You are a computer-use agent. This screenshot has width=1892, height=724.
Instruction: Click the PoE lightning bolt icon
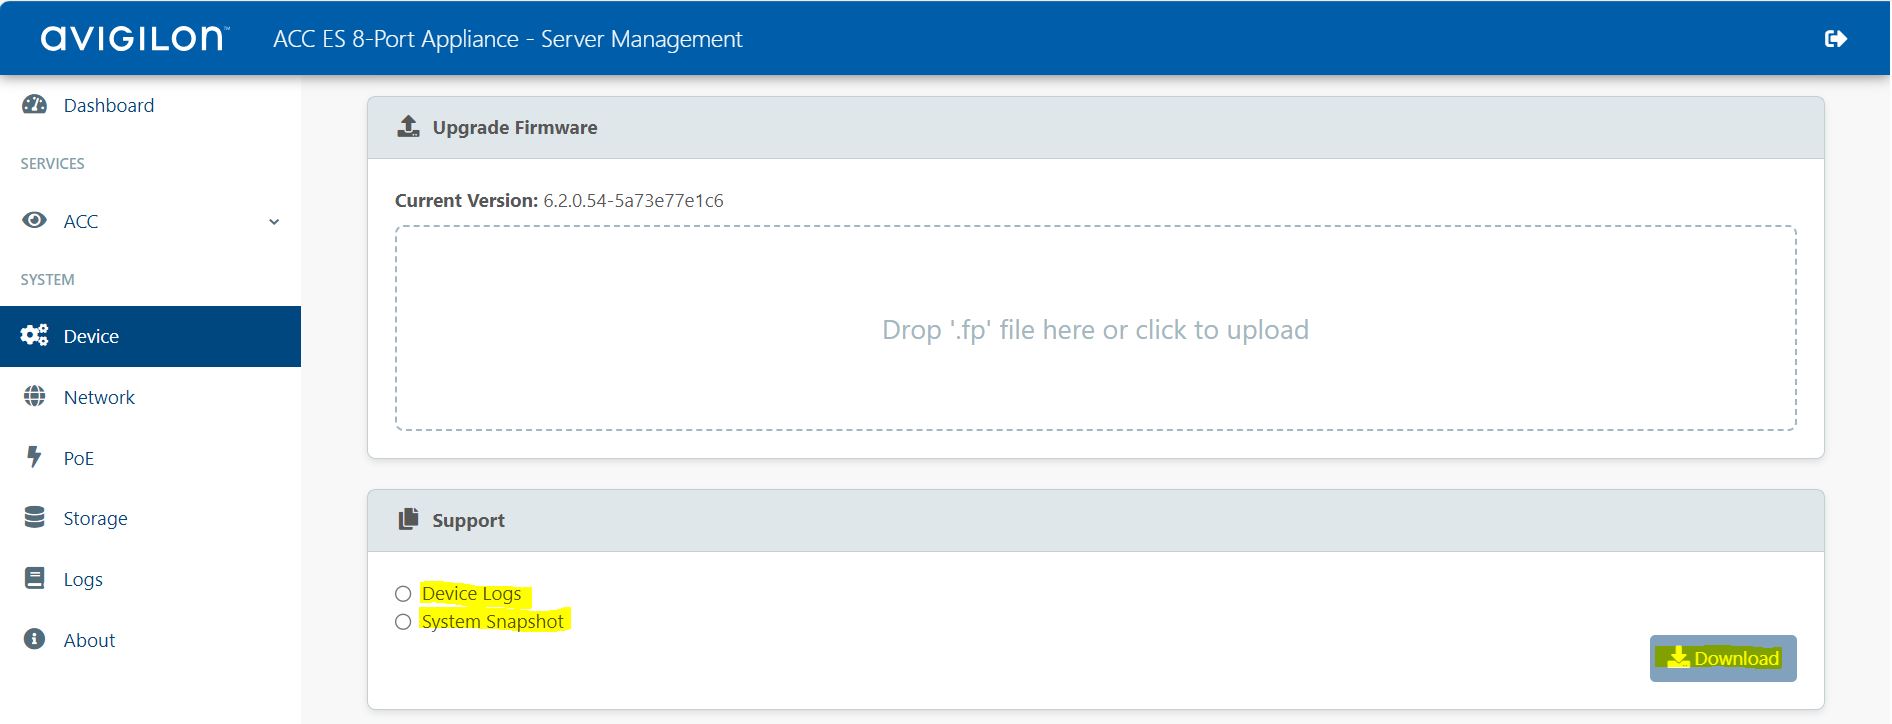(x=34, y=457)
